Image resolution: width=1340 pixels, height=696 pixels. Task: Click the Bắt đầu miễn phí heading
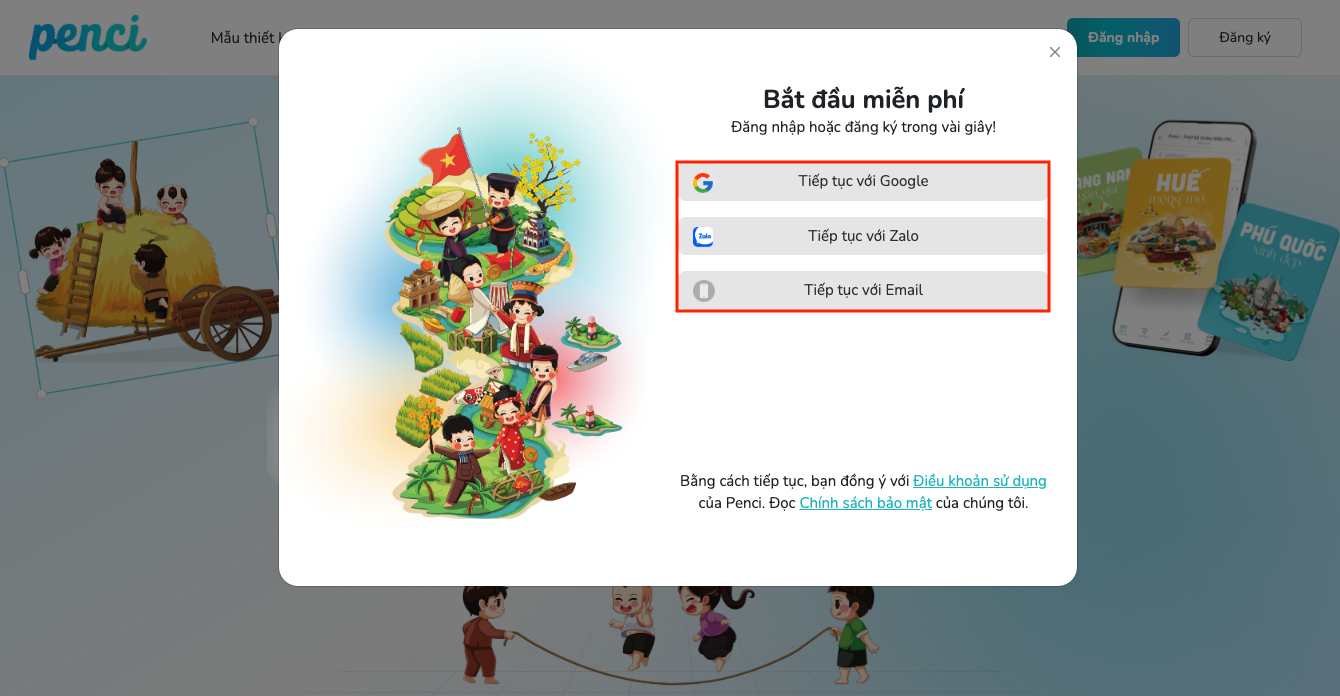(x=863, y=99)
